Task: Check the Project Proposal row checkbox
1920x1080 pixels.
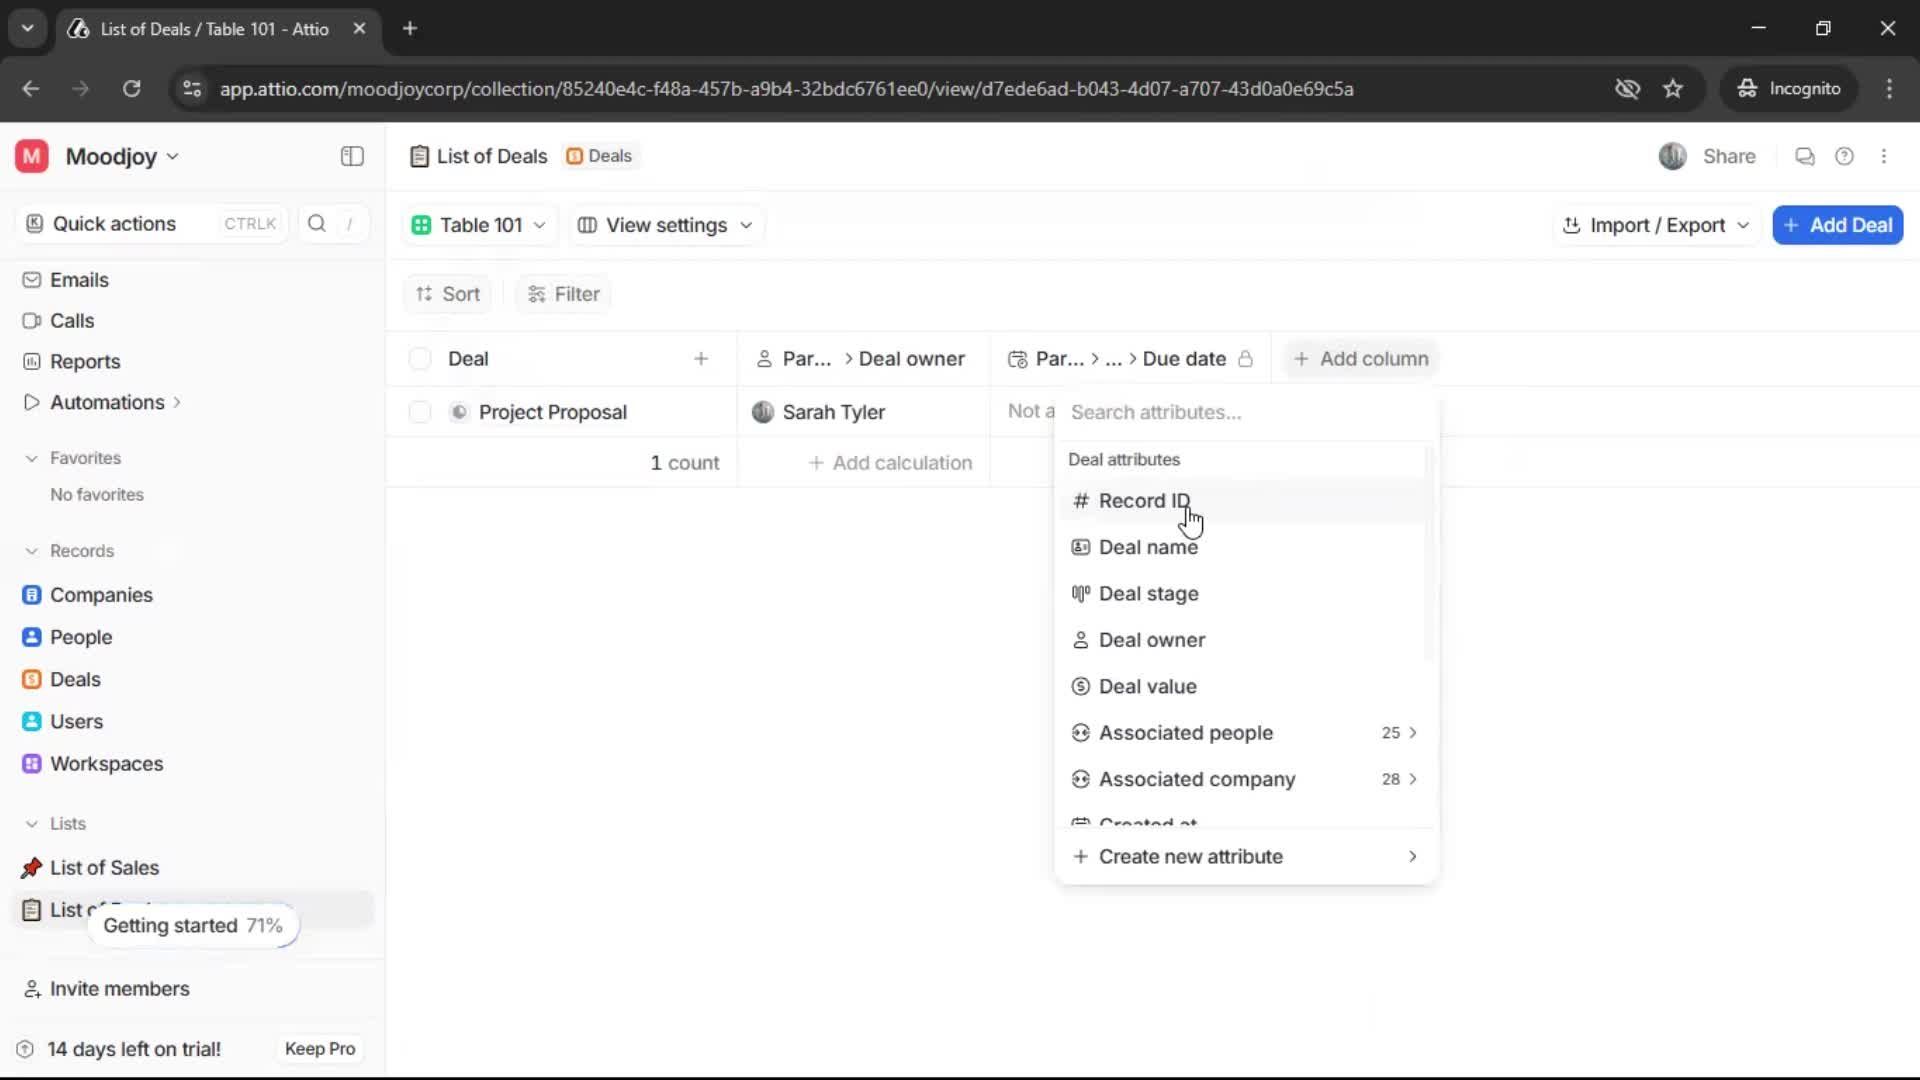Action: coord(419,411)
